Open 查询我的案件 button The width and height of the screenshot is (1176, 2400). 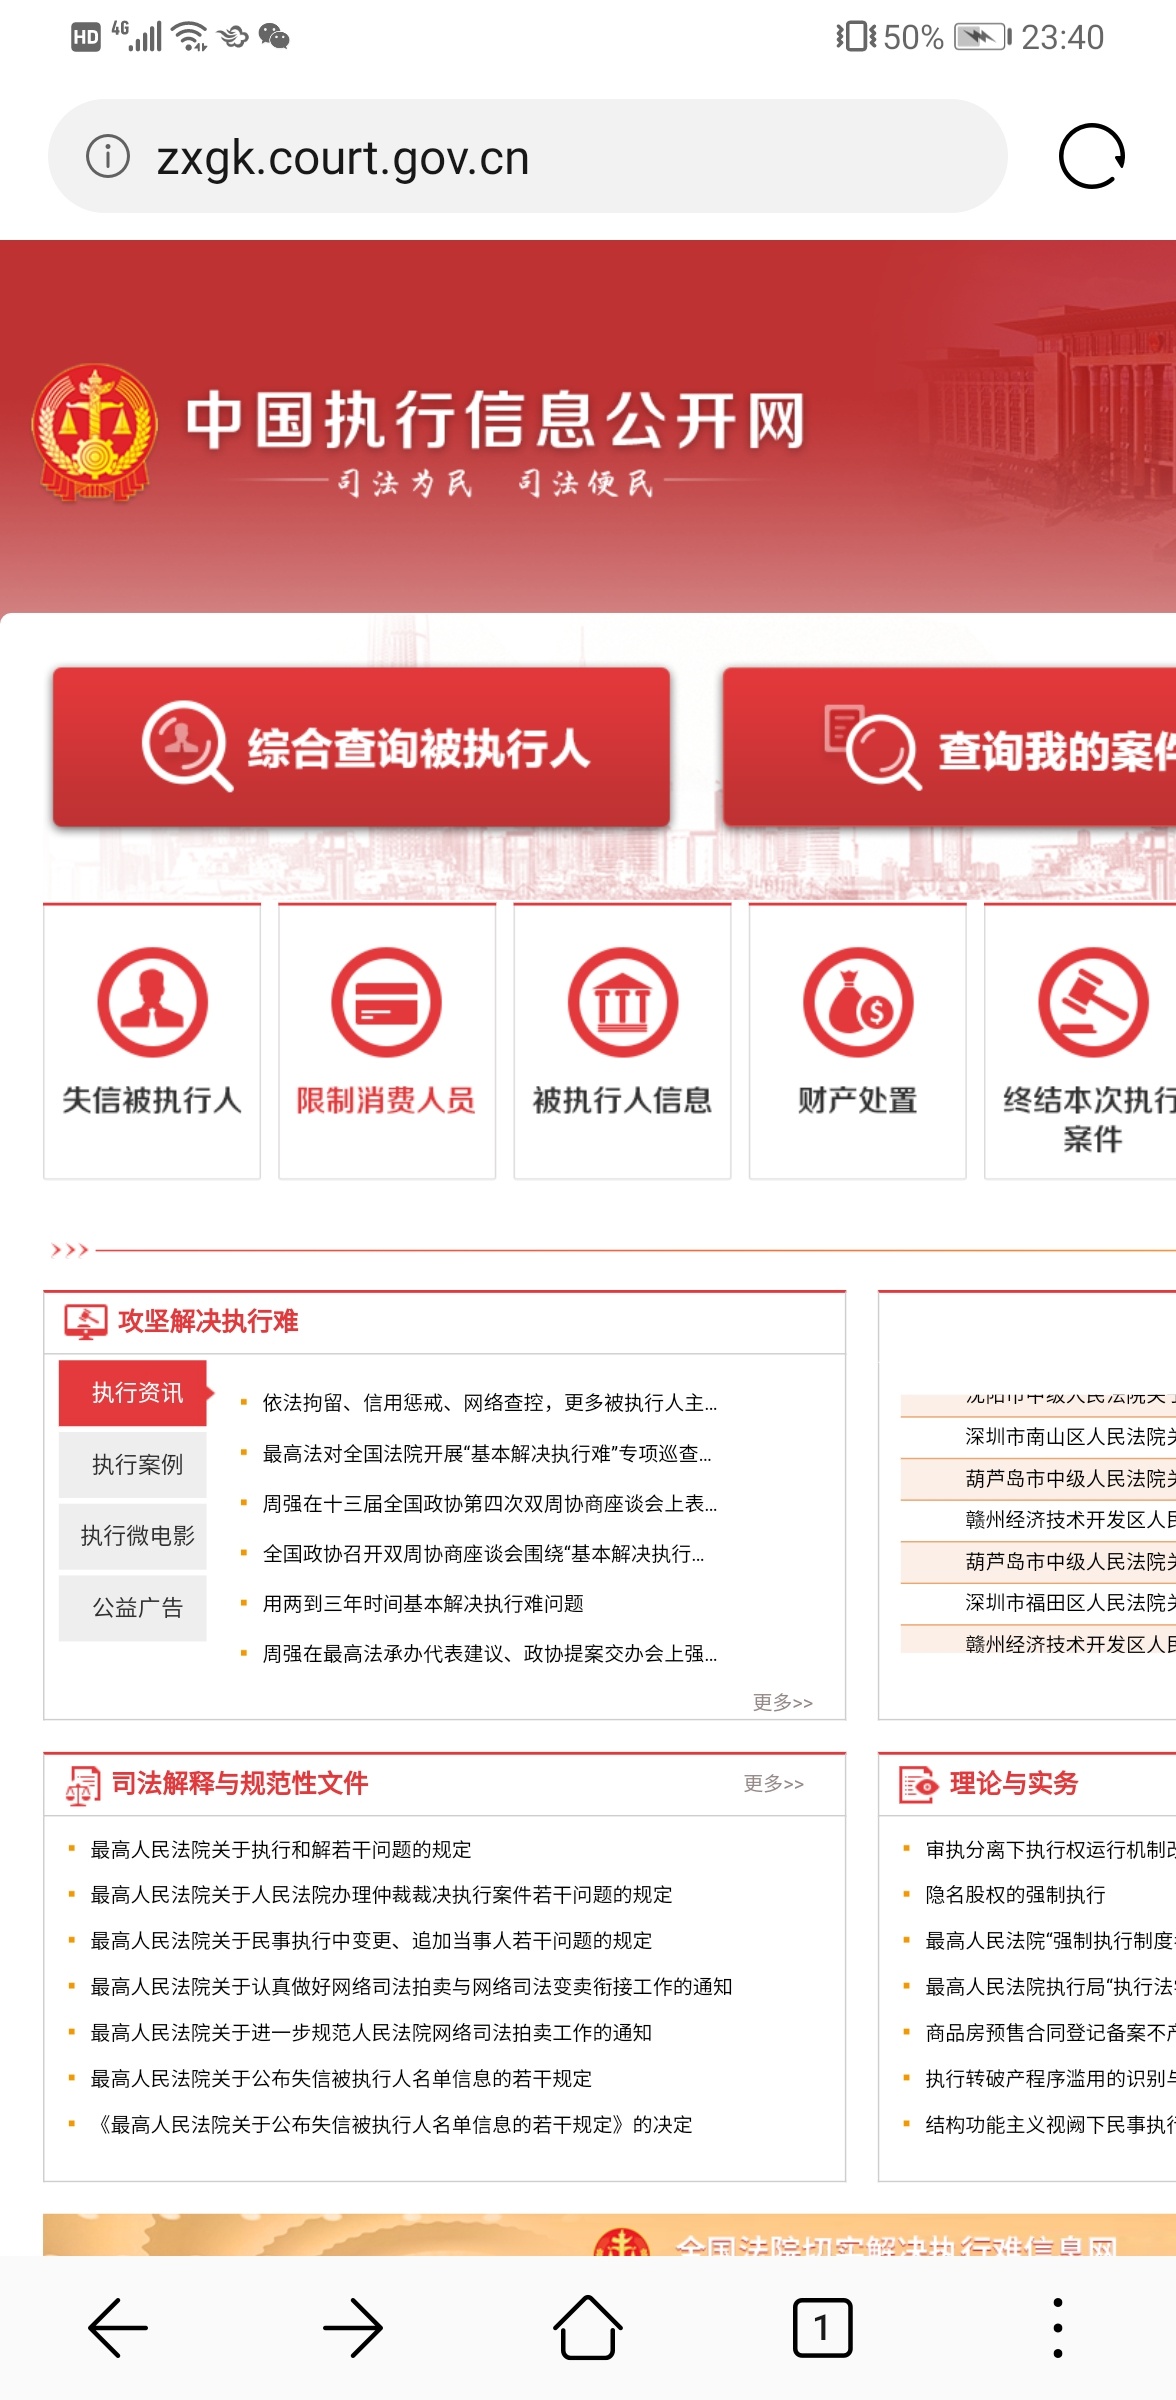[949, 747]
